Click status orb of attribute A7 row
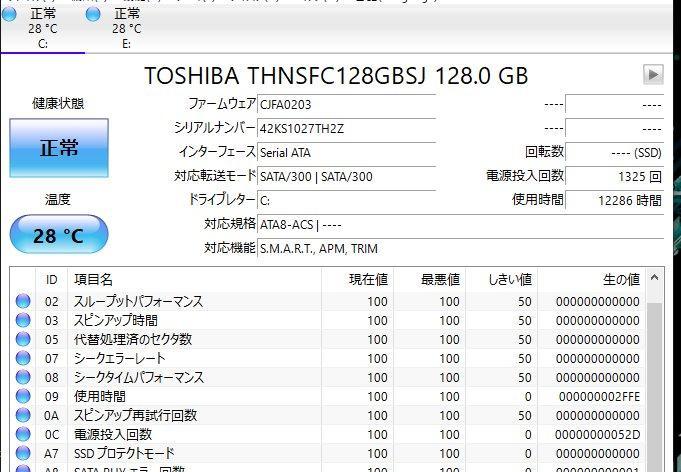This screenshot has height=472, width=681. pos(23,453)
